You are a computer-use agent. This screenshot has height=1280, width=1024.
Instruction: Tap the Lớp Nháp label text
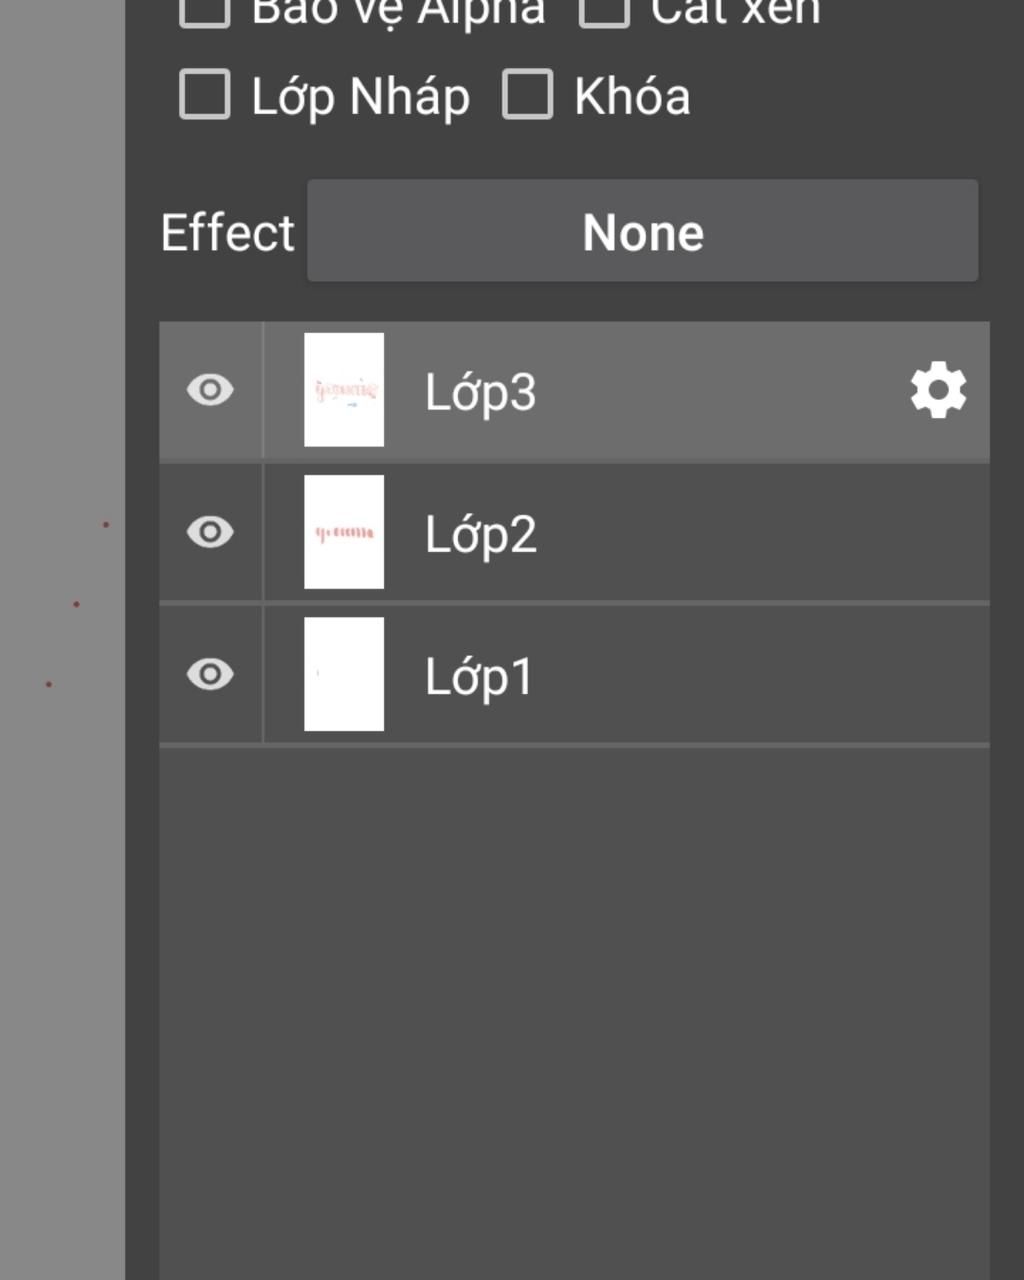click(x=360, y=97)
